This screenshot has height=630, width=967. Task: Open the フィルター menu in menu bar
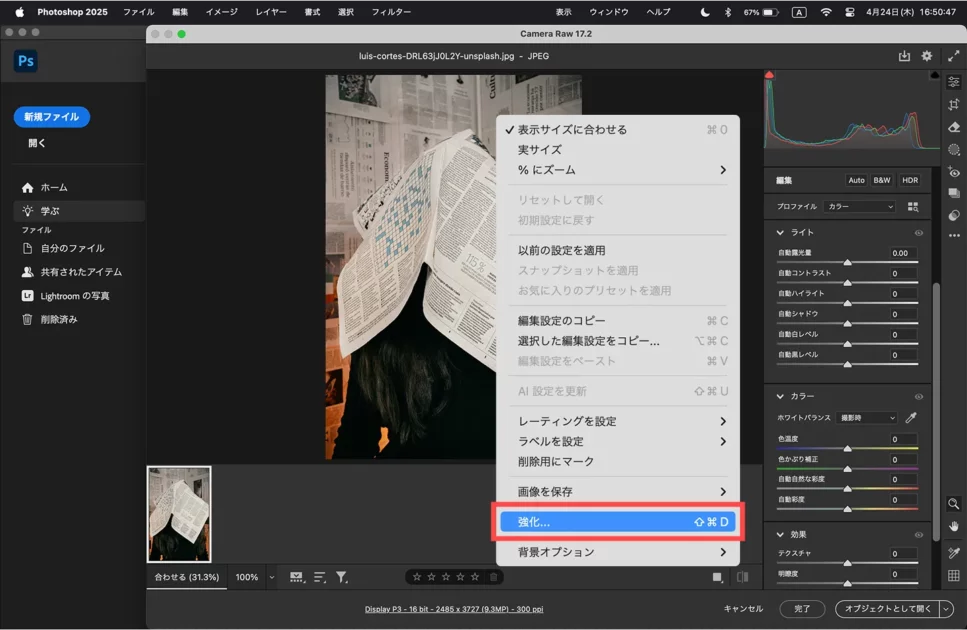[391, 12]
